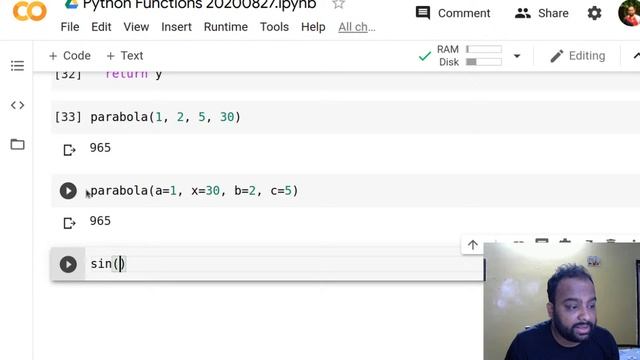Open the Runtime menu

[x=226, y=27]
